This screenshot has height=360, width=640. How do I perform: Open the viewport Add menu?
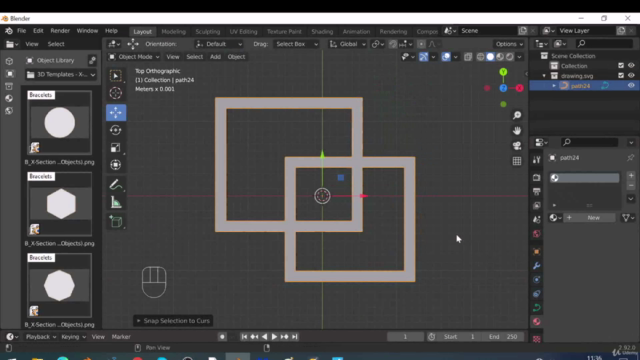click(215, 57)
